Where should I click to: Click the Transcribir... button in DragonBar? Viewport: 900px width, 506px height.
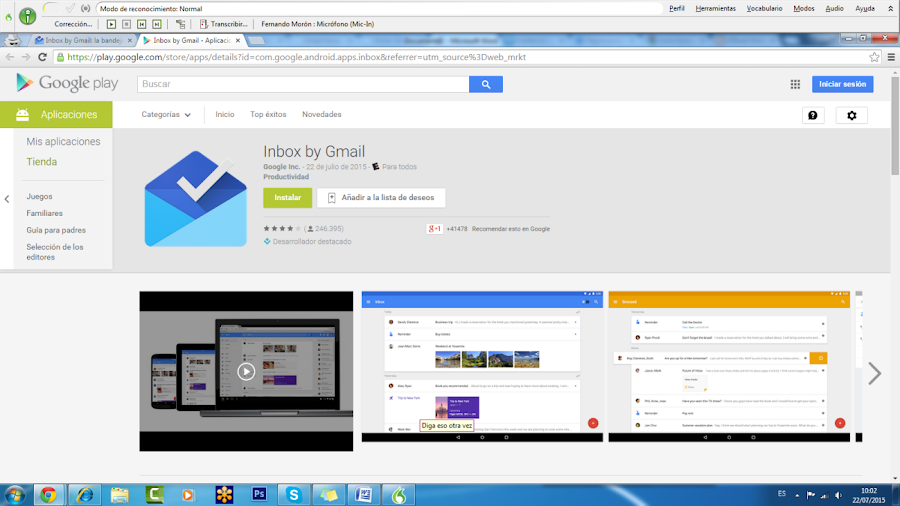click(x=223, y=24)
